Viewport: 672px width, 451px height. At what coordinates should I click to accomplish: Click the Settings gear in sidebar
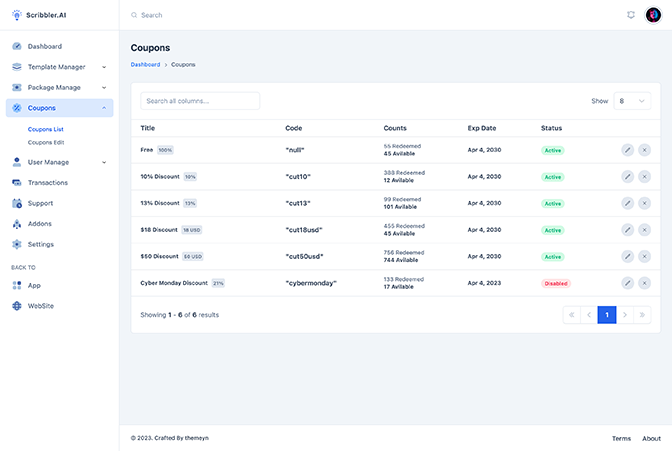[x=17, y=244]
